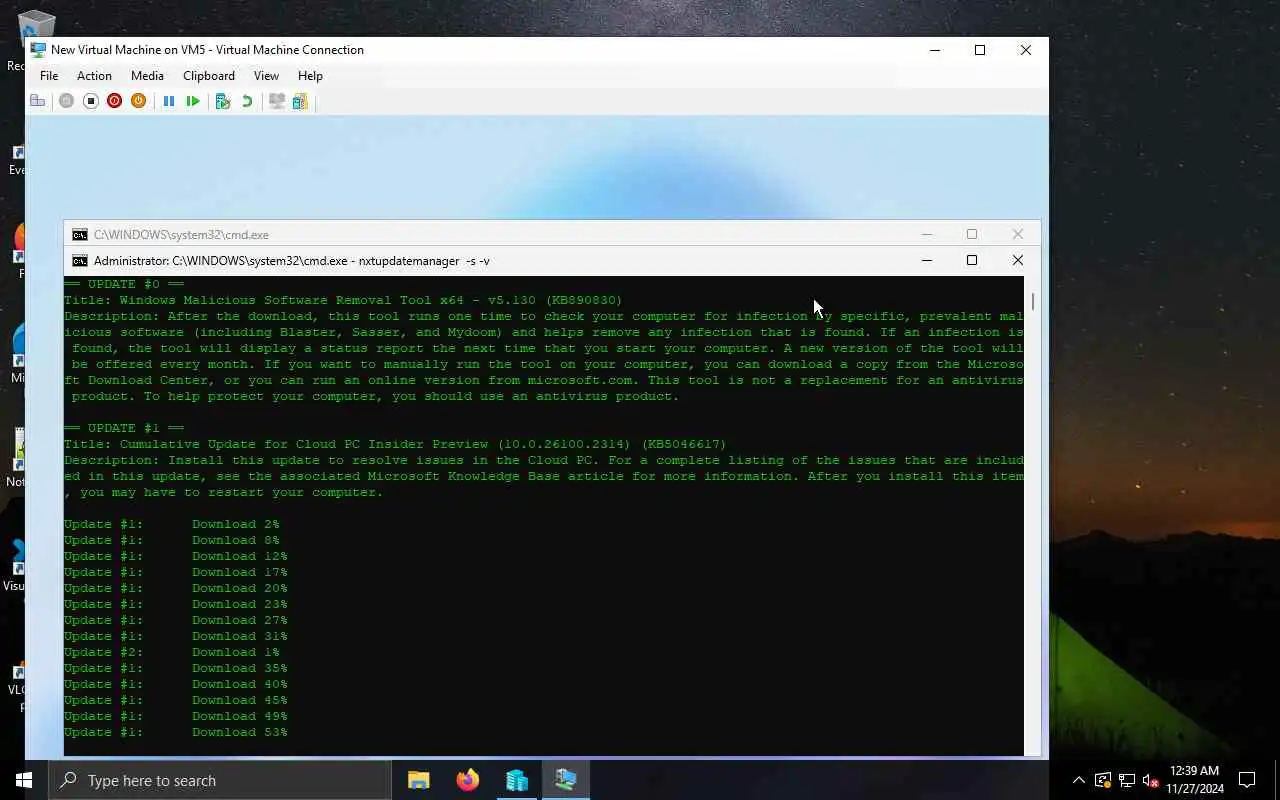Click the Virtual Machine Connection title bar icon
1280x800 pixels.
pos(38,50)
